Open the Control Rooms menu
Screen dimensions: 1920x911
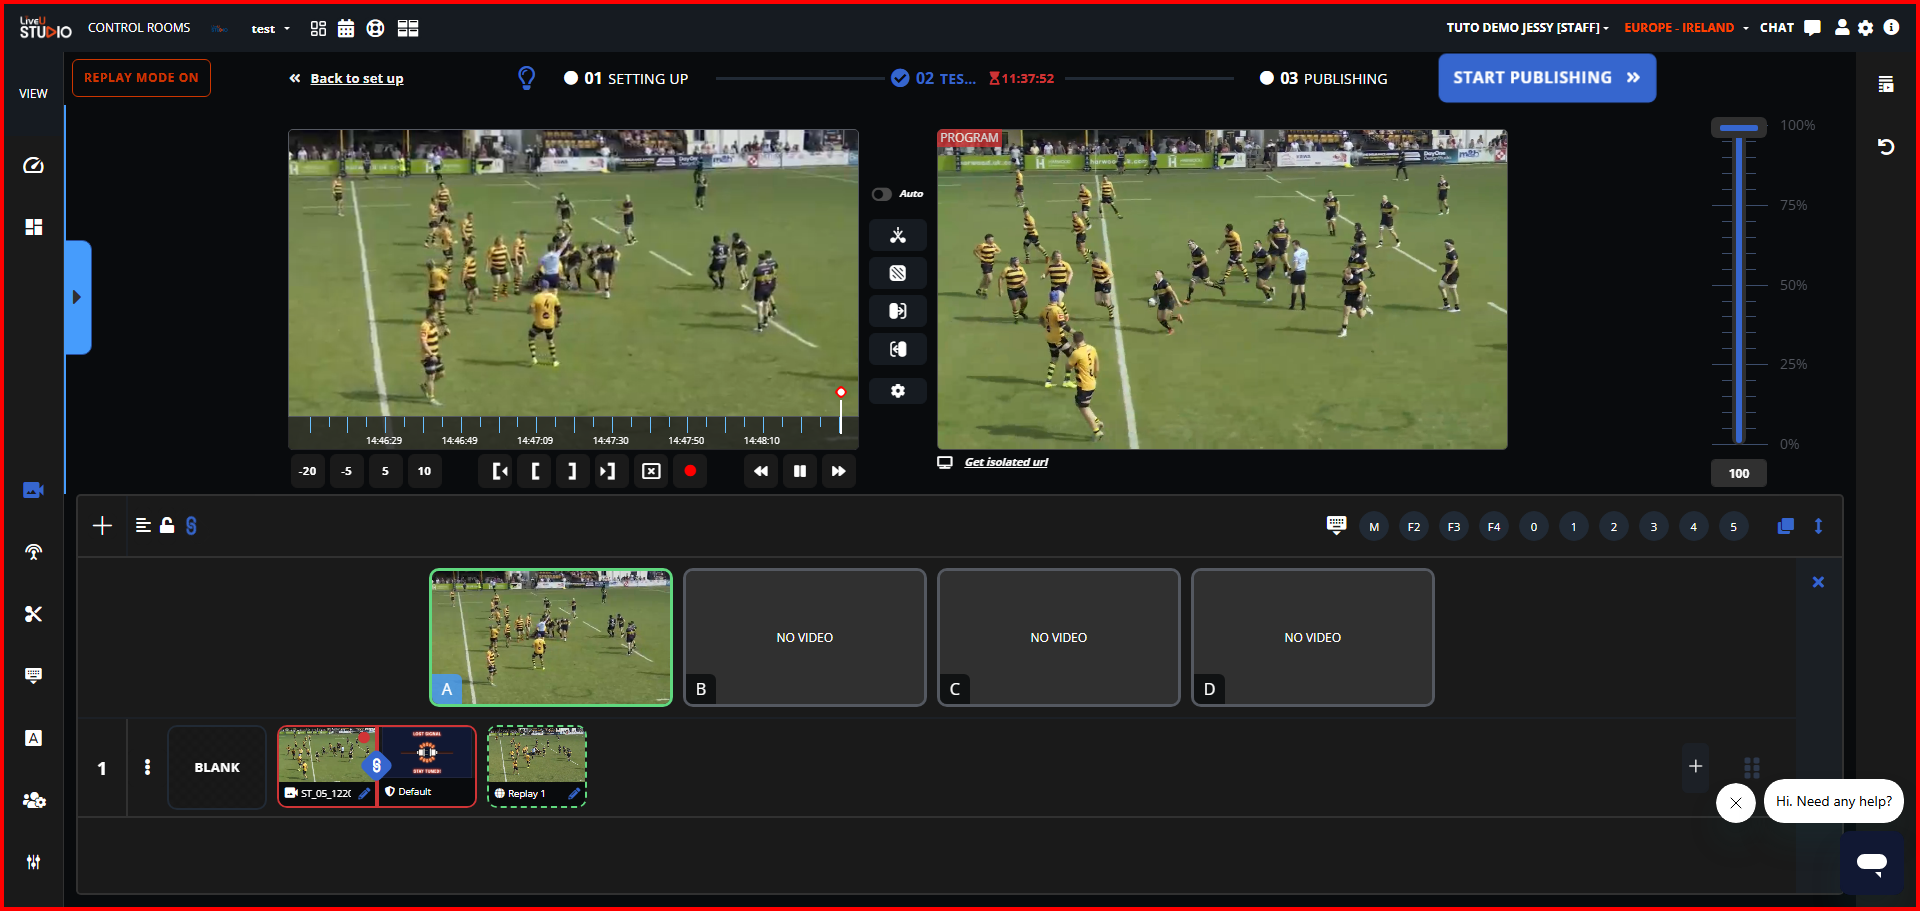[139, 28]
